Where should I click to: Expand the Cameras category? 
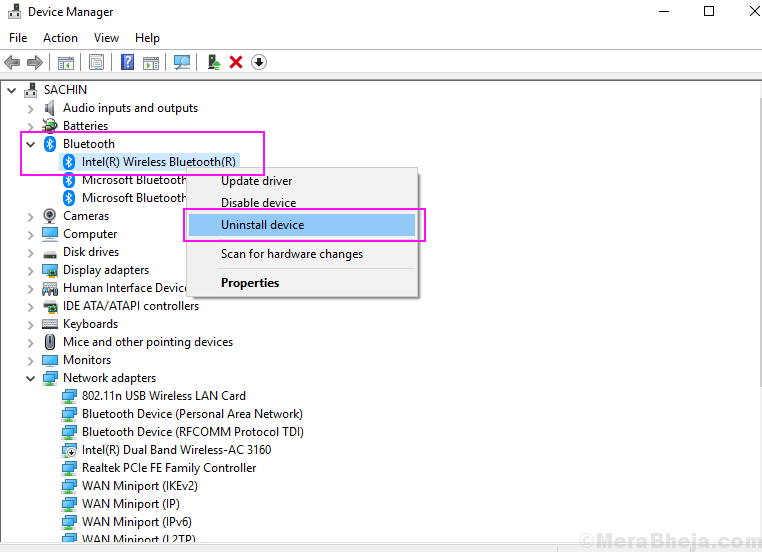(31, 217)
